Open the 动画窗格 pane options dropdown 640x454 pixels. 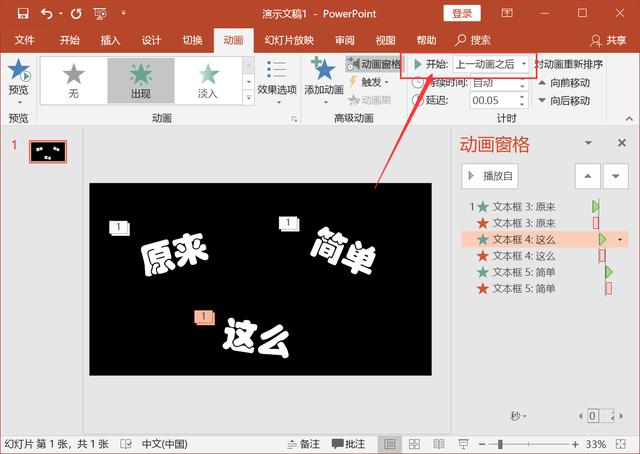588,143
